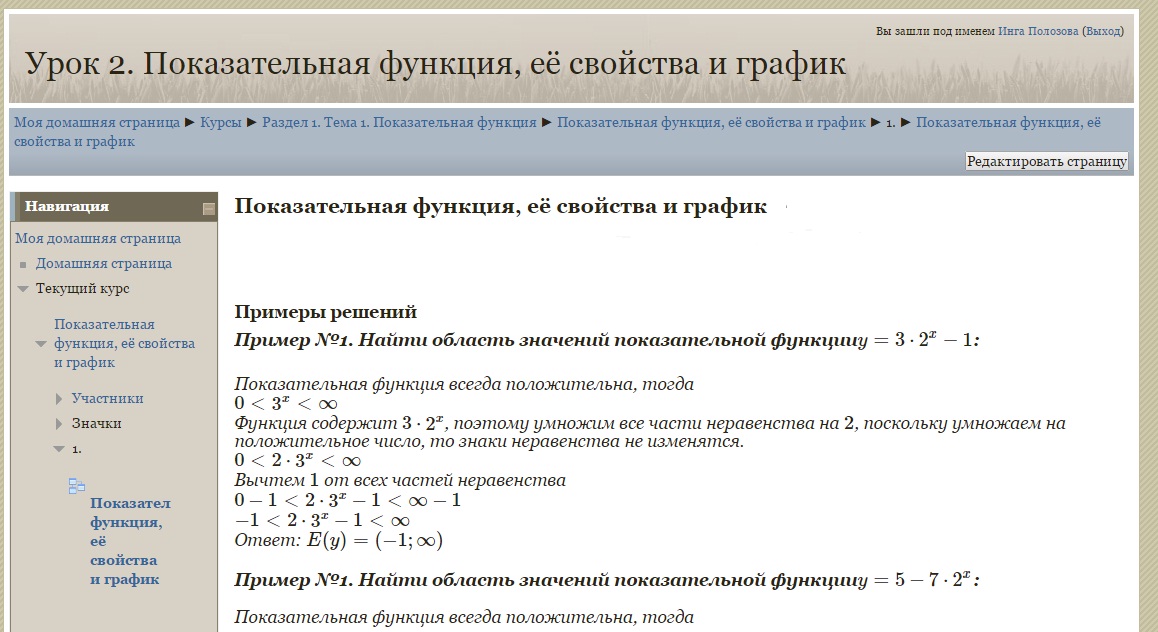Image resolution: width=1158 pixels, height=632 pixels.
Task: Click the example heading with y = 5 − 7·2ˣ
Action: pos(607,580)
